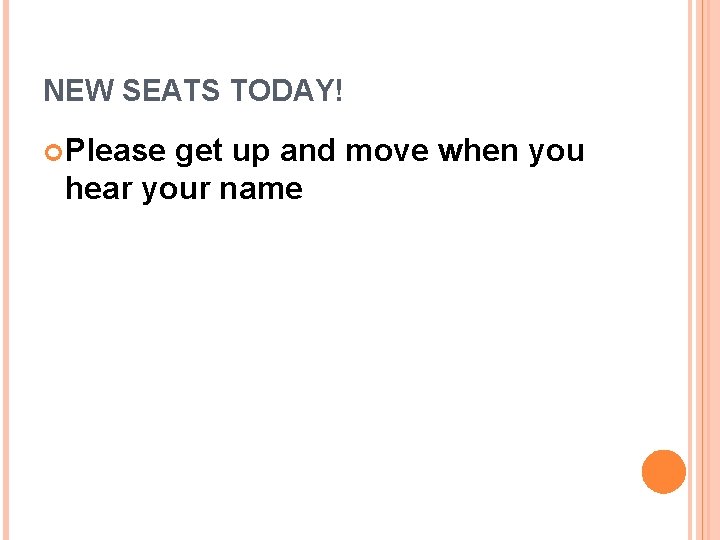
Task: Click the orange ring bullet marker
Action: coord(53,152)
